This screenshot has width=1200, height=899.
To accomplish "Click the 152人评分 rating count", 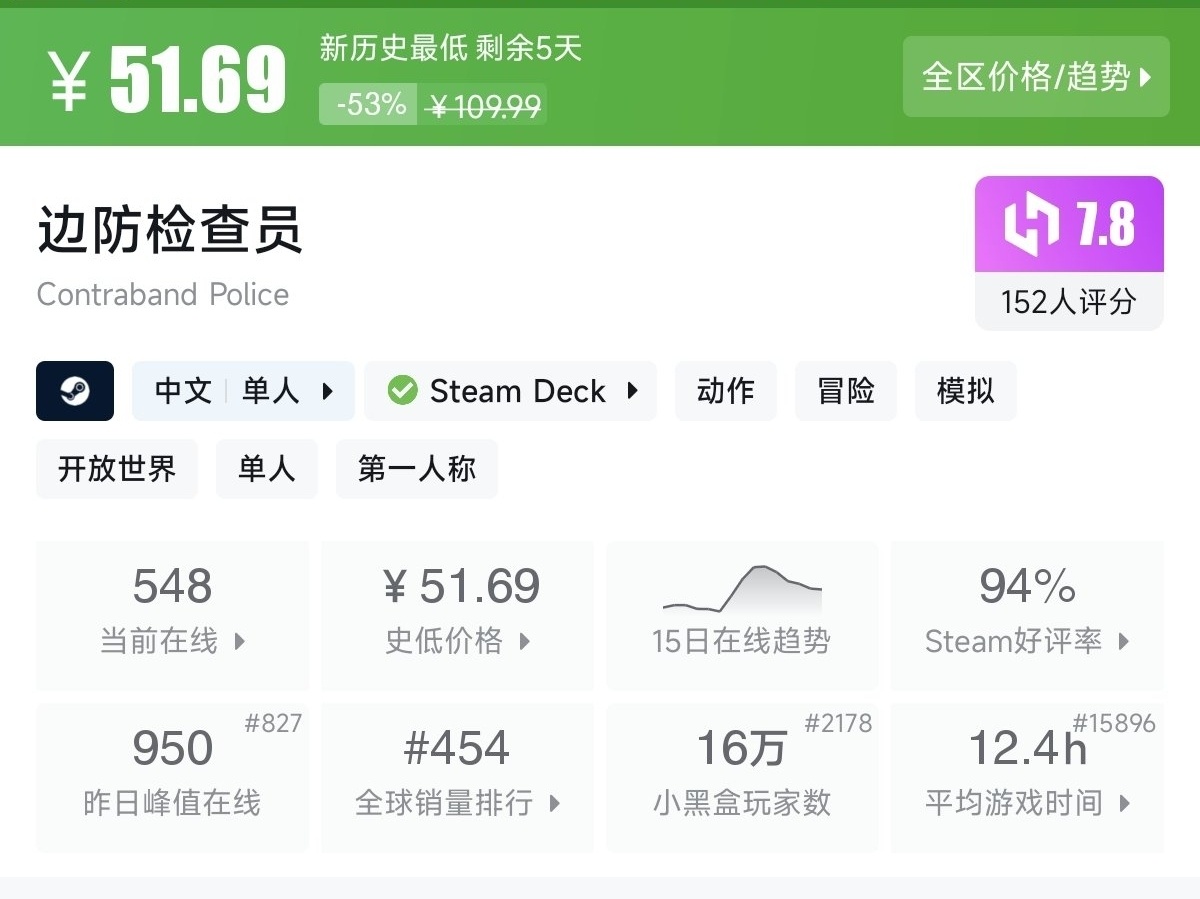I will [1069, 302].
